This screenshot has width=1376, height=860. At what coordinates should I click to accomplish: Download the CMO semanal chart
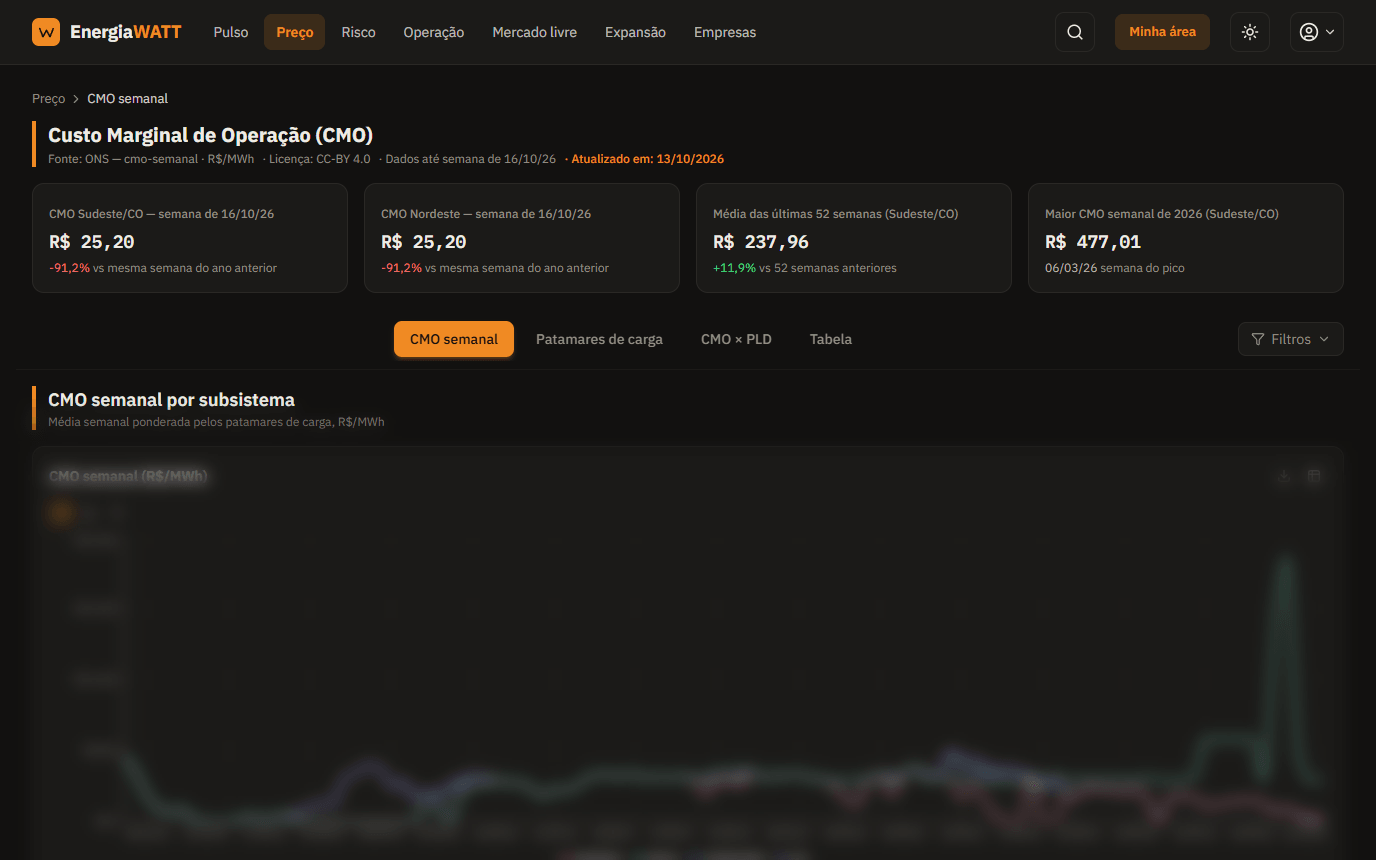(x=1284, y=476)
